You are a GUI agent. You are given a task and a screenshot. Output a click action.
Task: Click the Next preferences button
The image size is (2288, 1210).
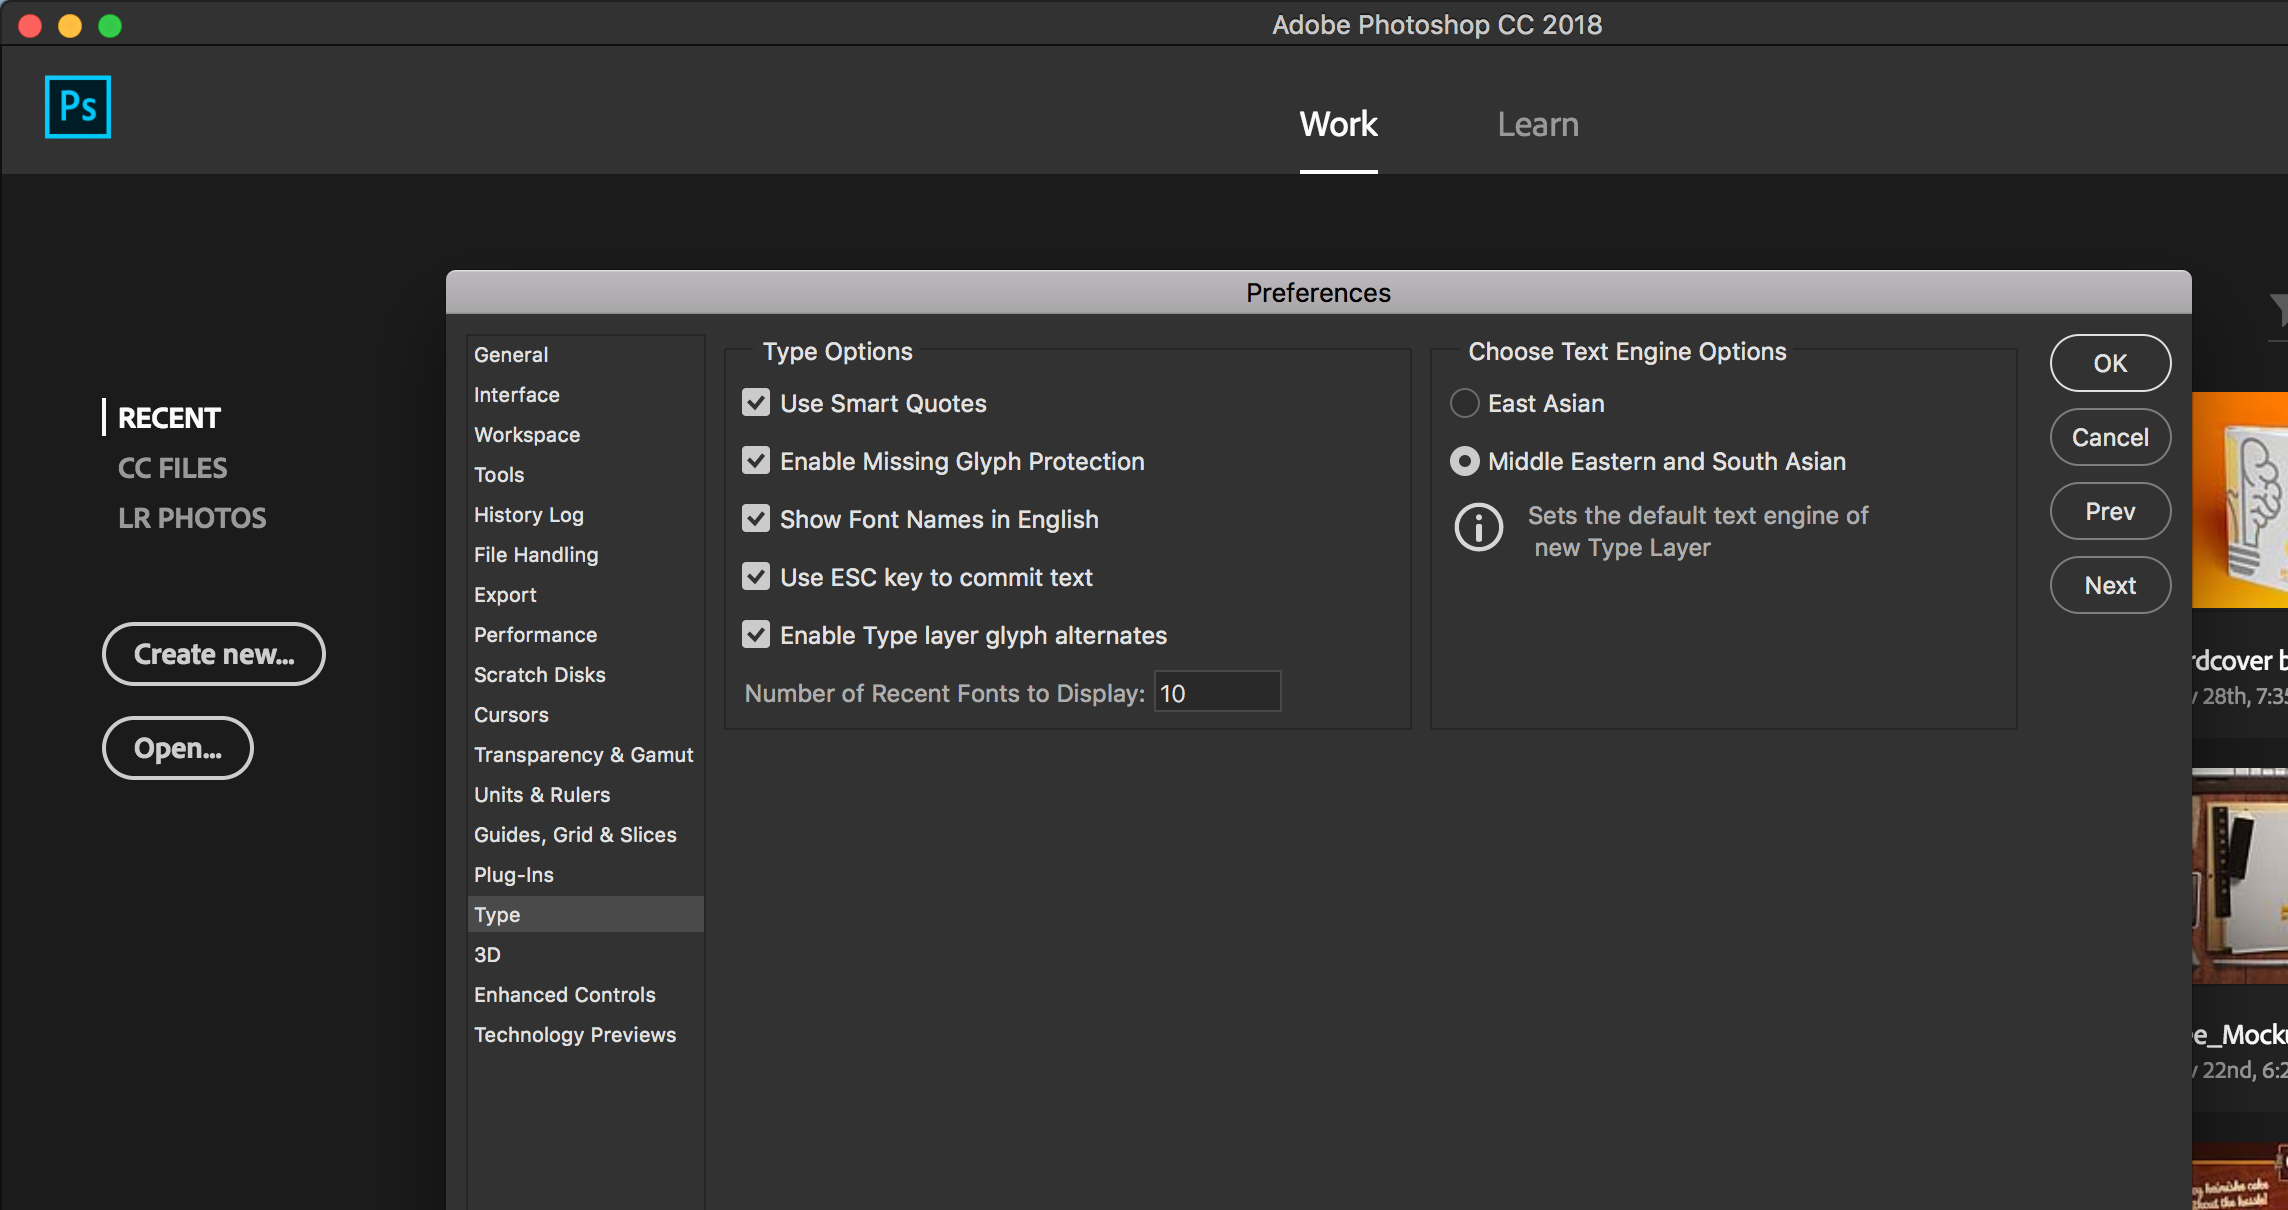click(x=2110, y=585)
